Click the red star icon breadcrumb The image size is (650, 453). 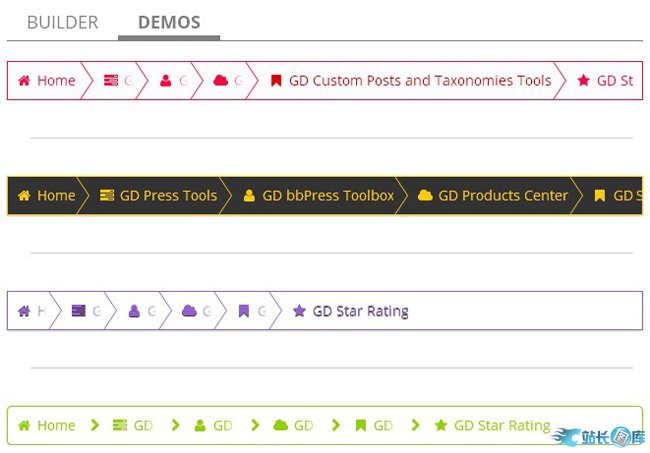click(x=584, y=81)
